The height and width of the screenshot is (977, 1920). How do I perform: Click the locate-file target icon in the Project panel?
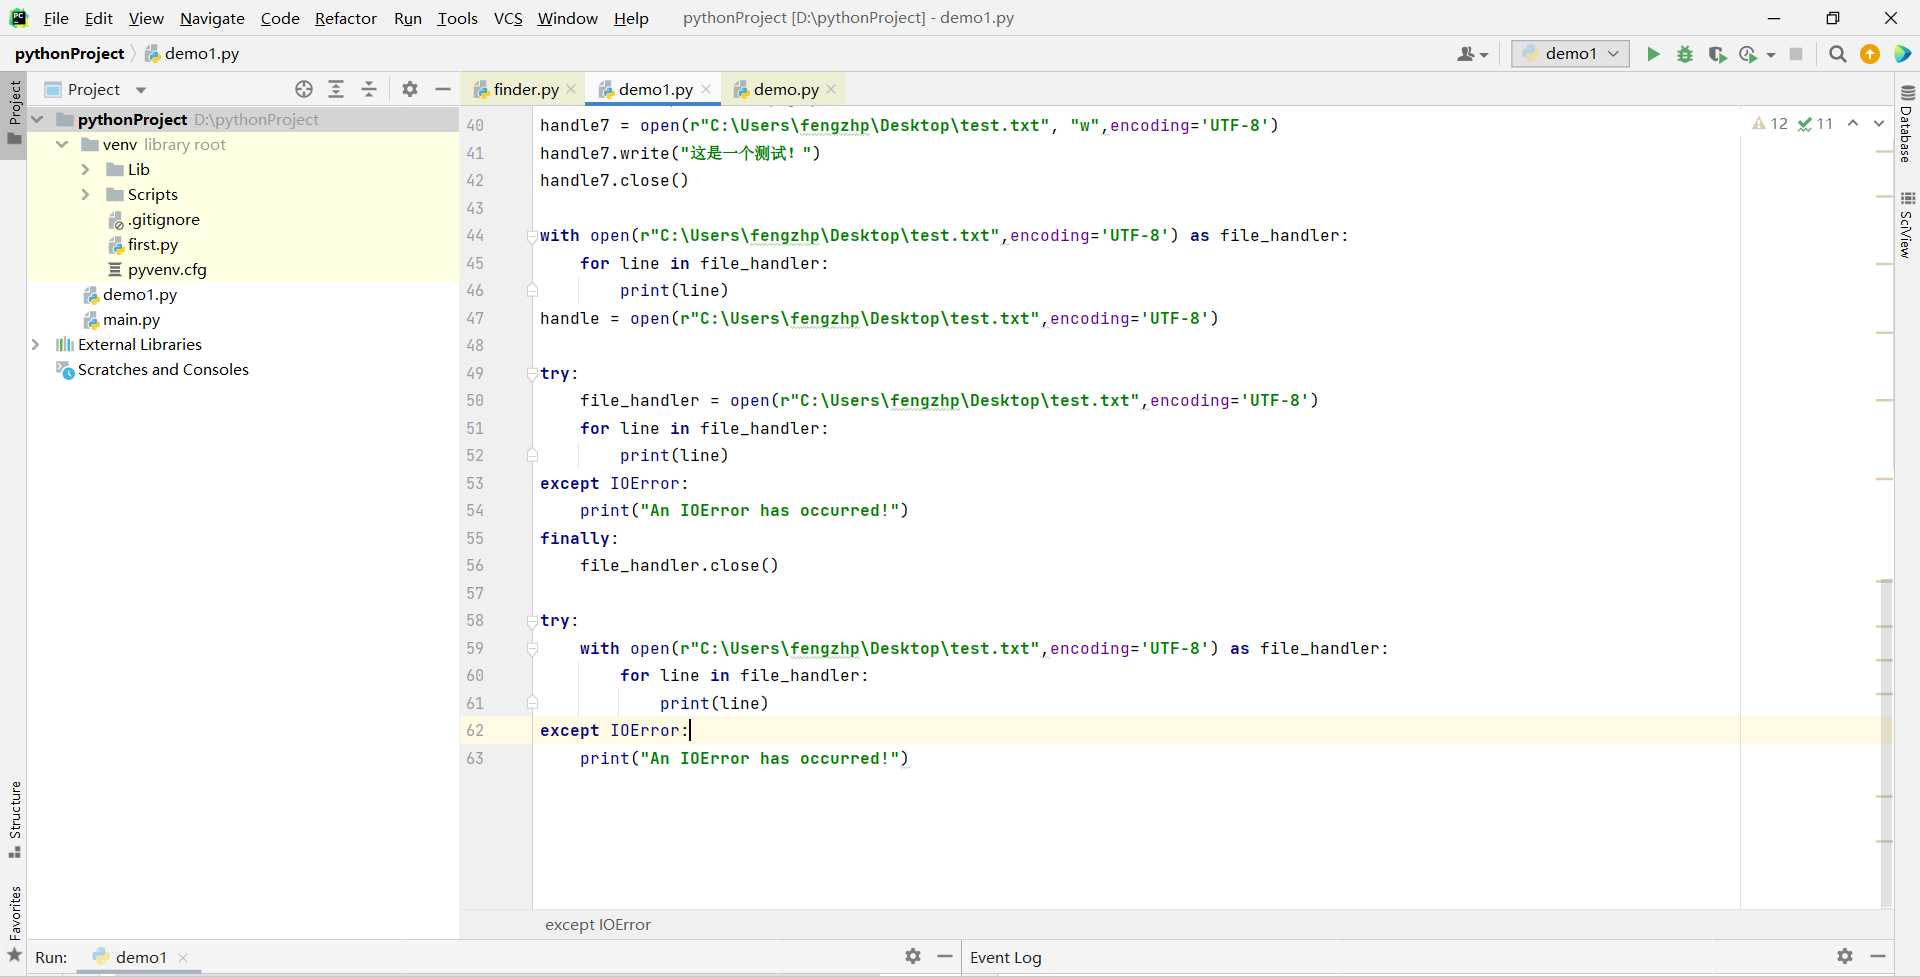pos(304,89)
